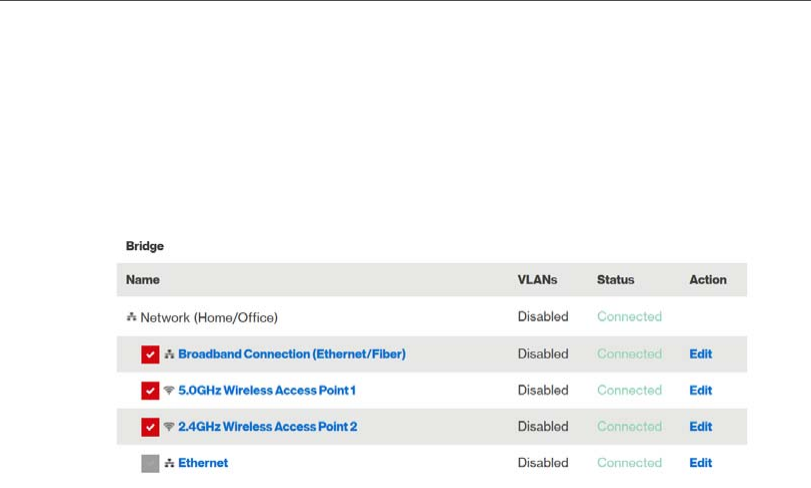The image size is (811, 488).
Task: Enable the gray Ethernet checkbox
Action: [x=150, y=464]
